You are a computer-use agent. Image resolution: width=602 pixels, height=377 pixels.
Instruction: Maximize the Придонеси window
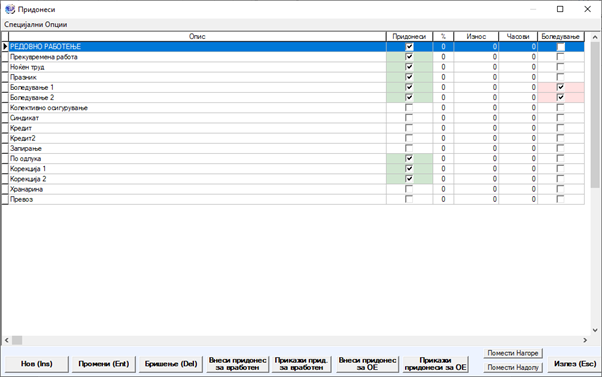560,9
